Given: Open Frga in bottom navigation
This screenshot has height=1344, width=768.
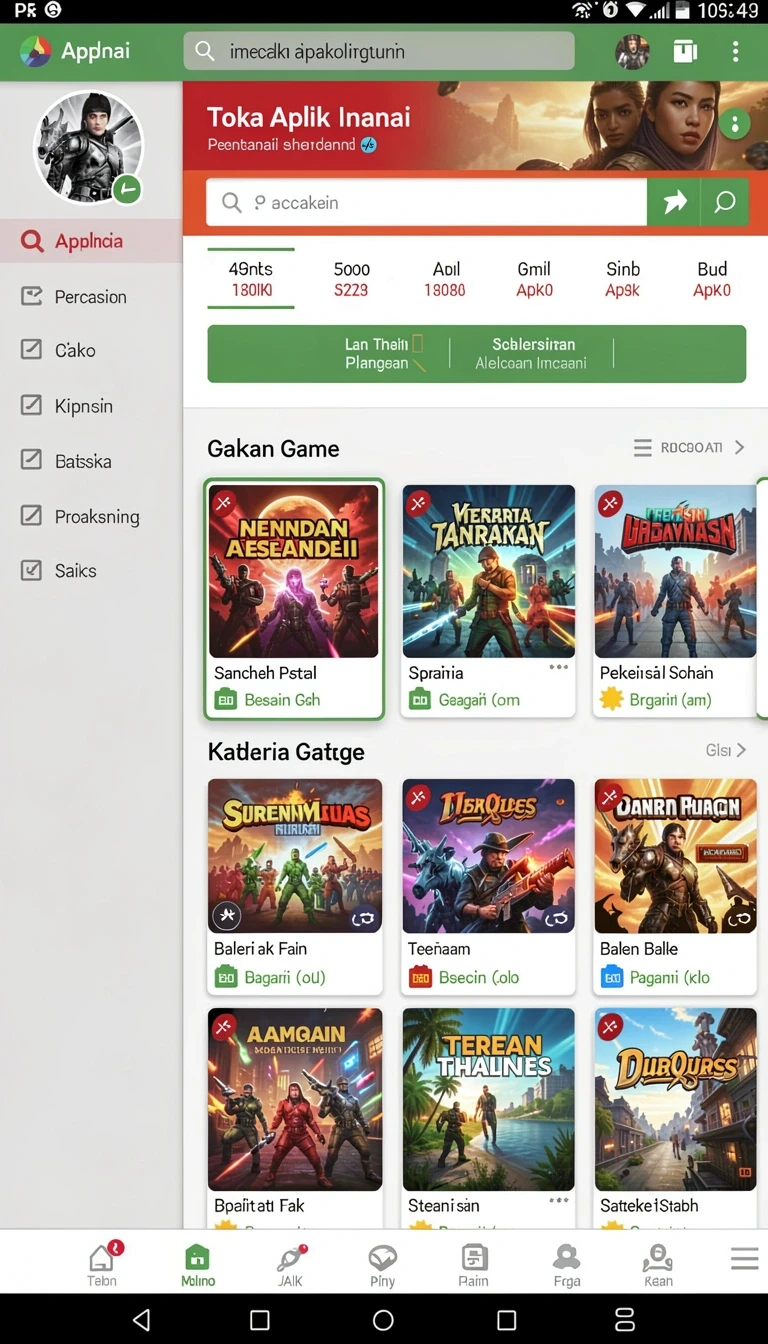Looking at the screenshot, I should [x=566, y=1264].
